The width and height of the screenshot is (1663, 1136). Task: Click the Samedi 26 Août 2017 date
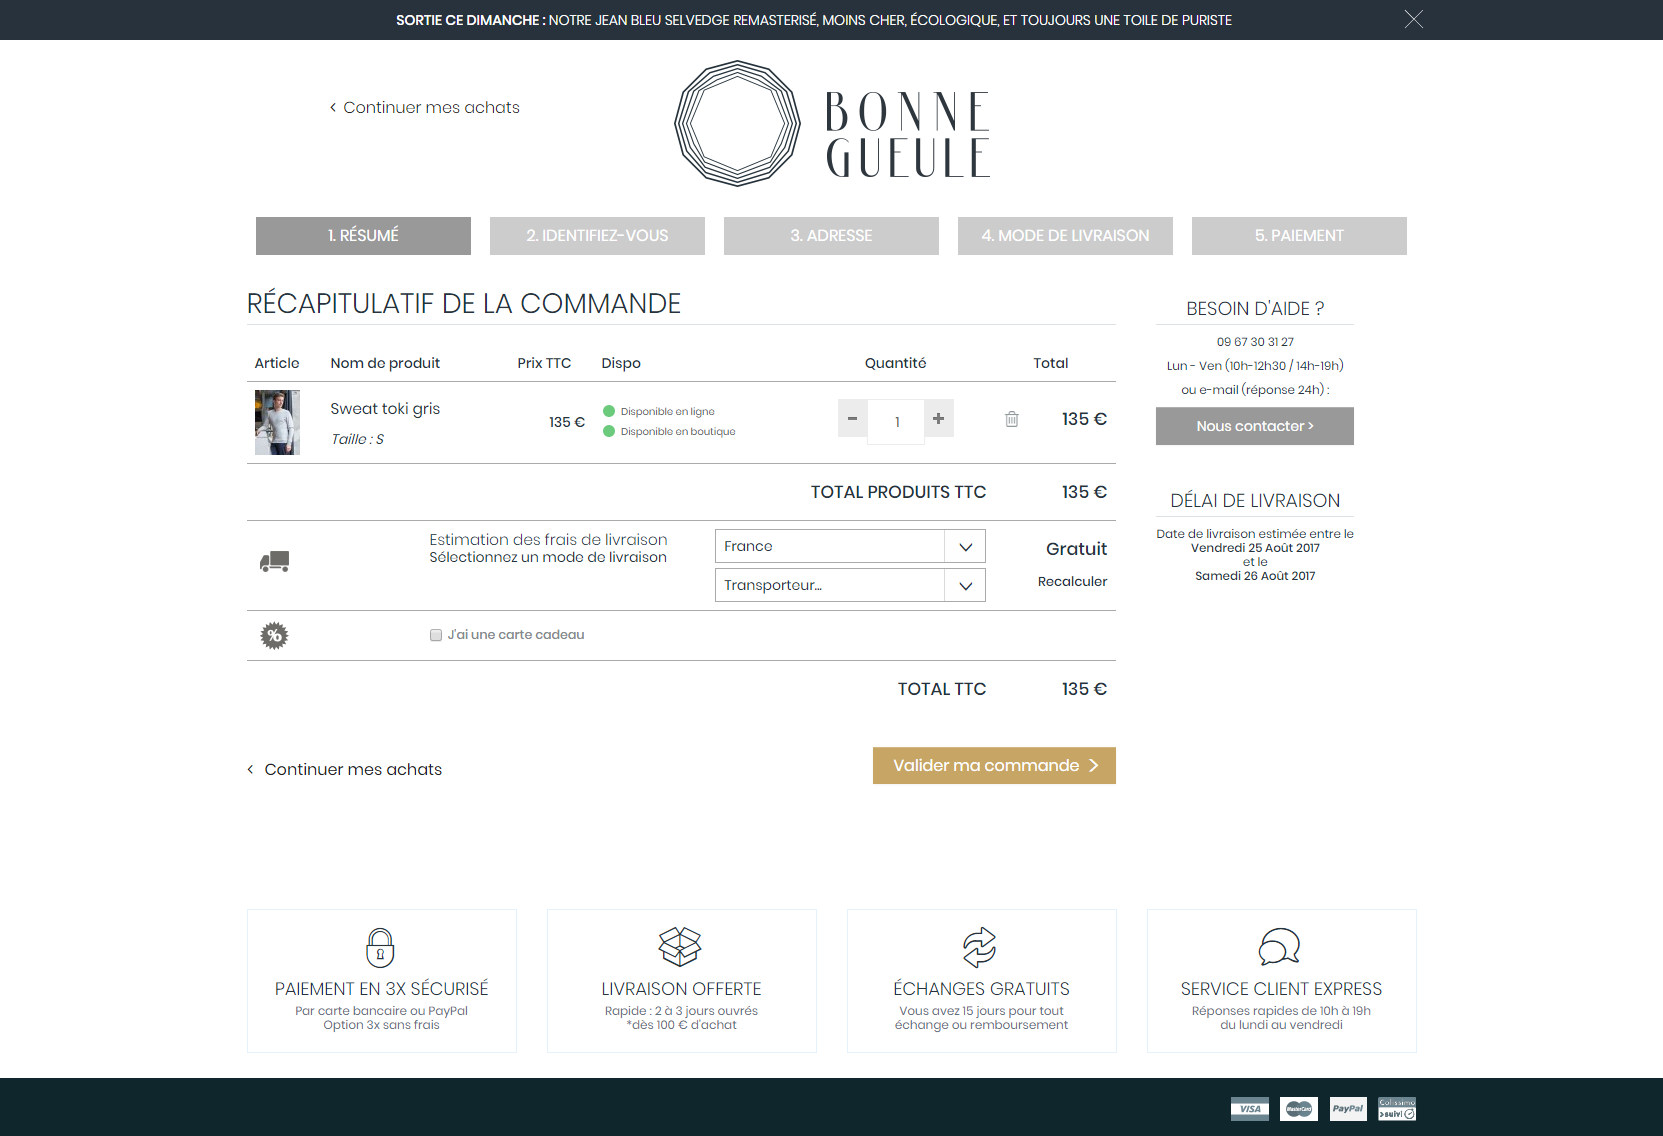pyautogui.click(x=1255, y=576)
